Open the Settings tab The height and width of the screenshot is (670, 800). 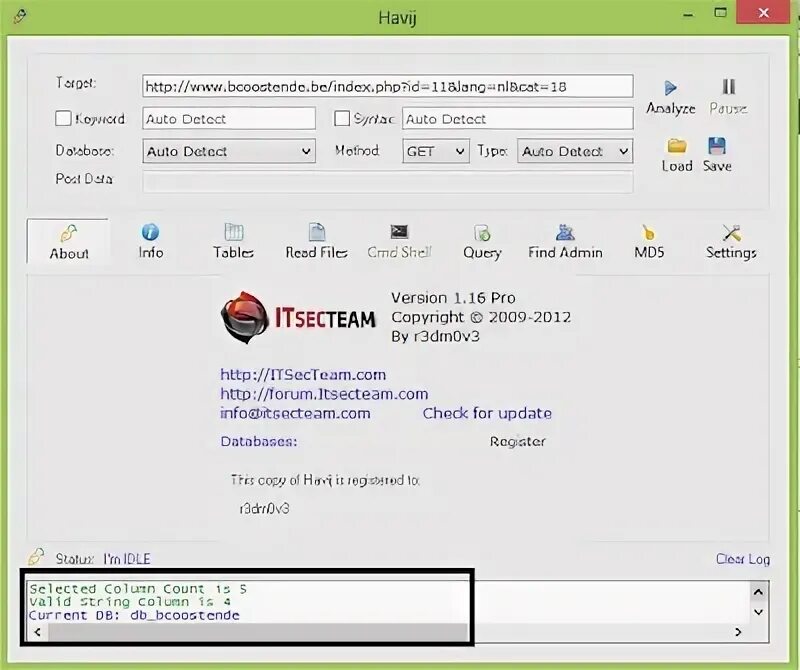[x=731, y=242]
